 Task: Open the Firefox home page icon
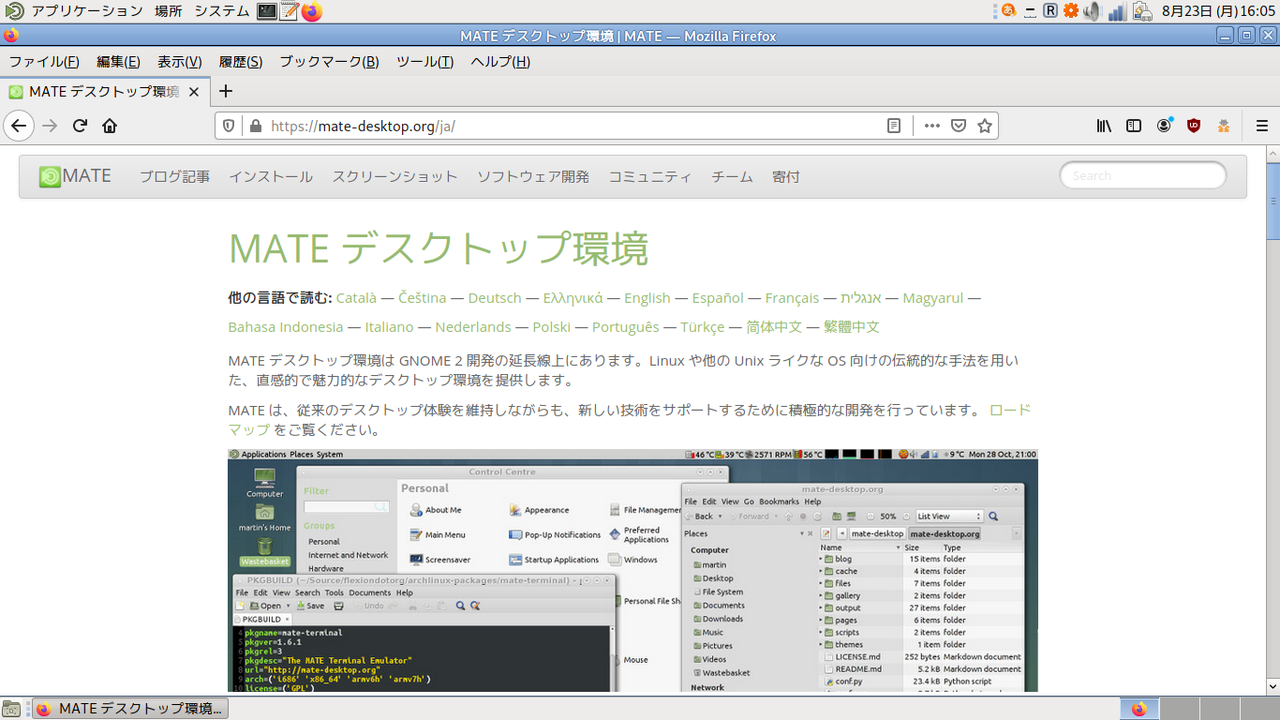click(110, 126)
